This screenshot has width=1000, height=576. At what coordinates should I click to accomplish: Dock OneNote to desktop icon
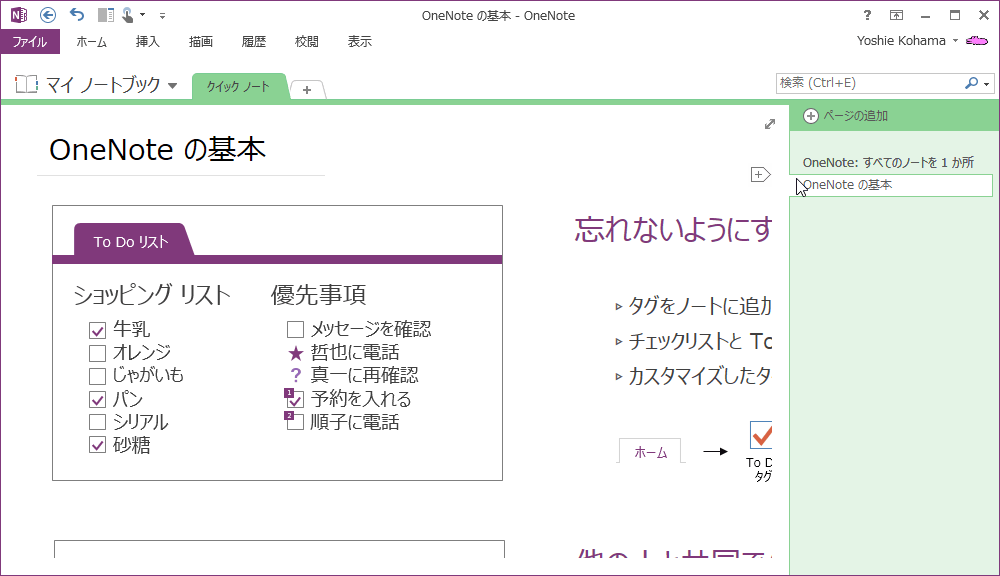(x=106, y=15)
